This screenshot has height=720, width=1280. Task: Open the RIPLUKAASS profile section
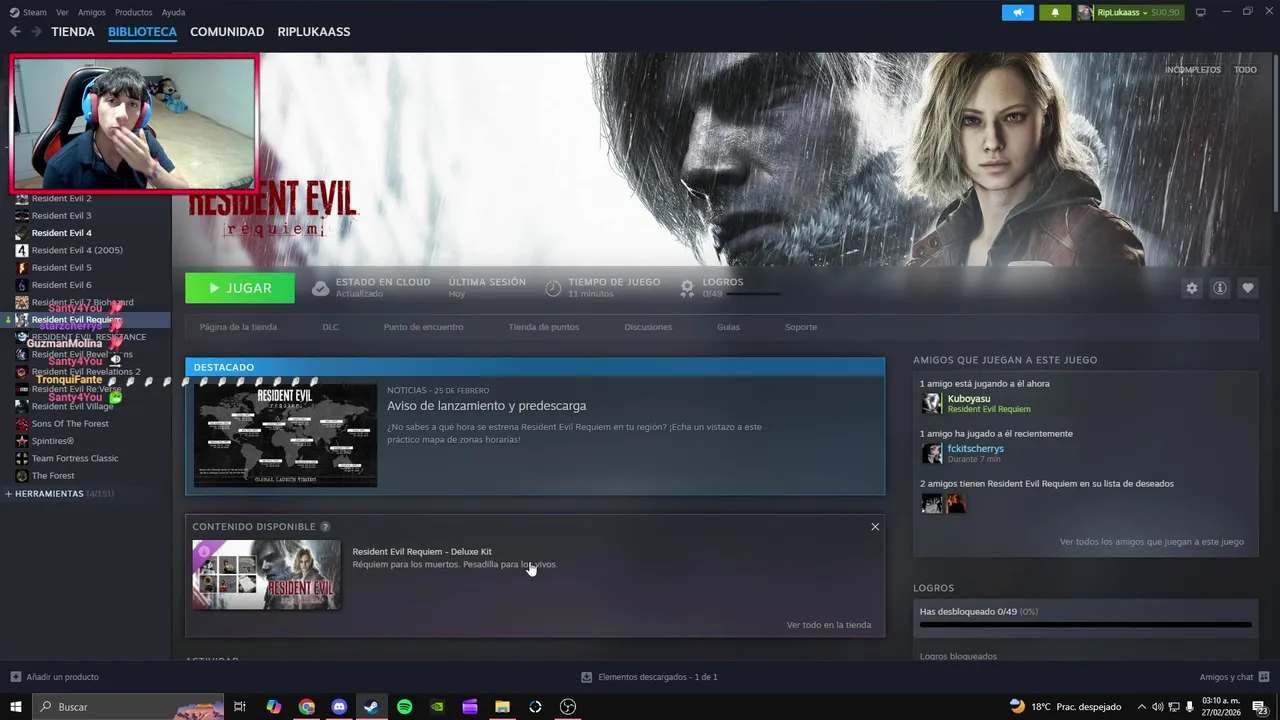(314, 32)
